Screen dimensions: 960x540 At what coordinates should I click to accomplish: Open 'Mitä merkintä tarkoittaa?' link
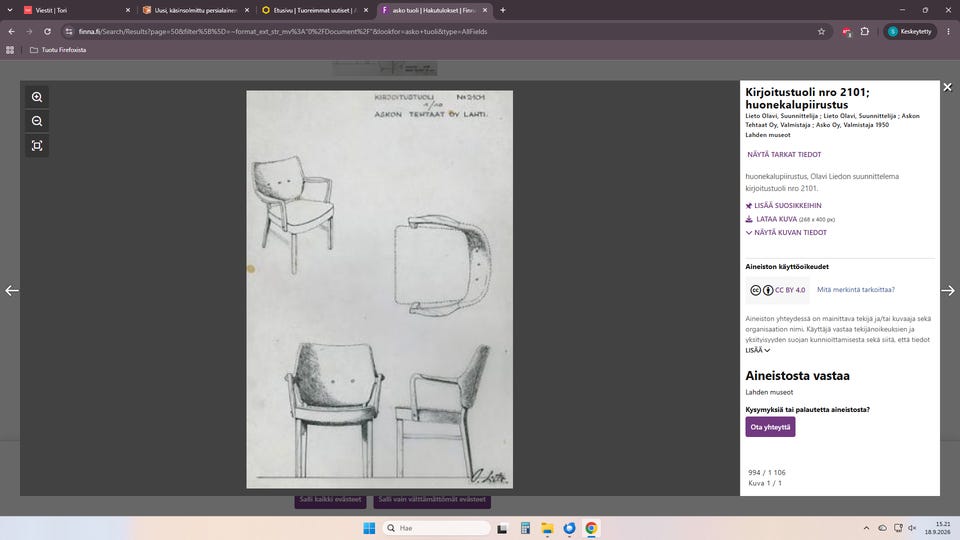[855, 290]
